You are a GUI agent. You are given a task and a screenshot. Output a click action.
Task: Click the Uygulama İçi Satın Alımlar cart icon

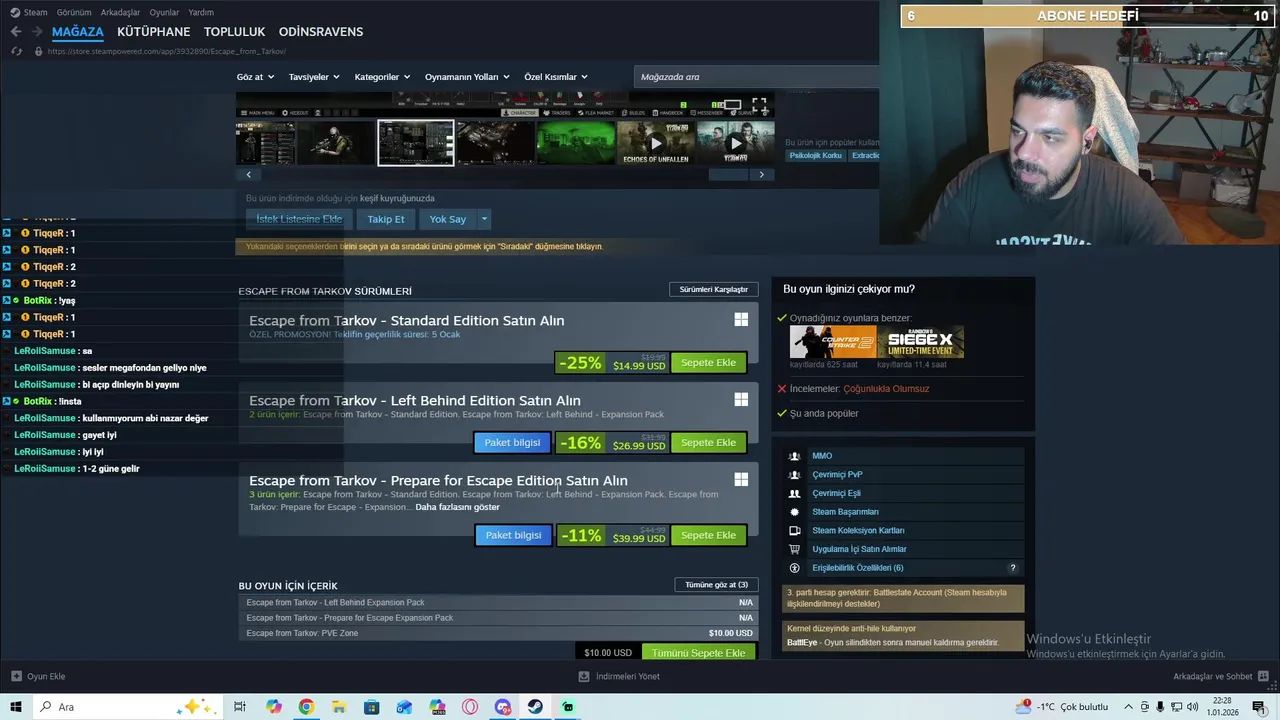point(795,549)
